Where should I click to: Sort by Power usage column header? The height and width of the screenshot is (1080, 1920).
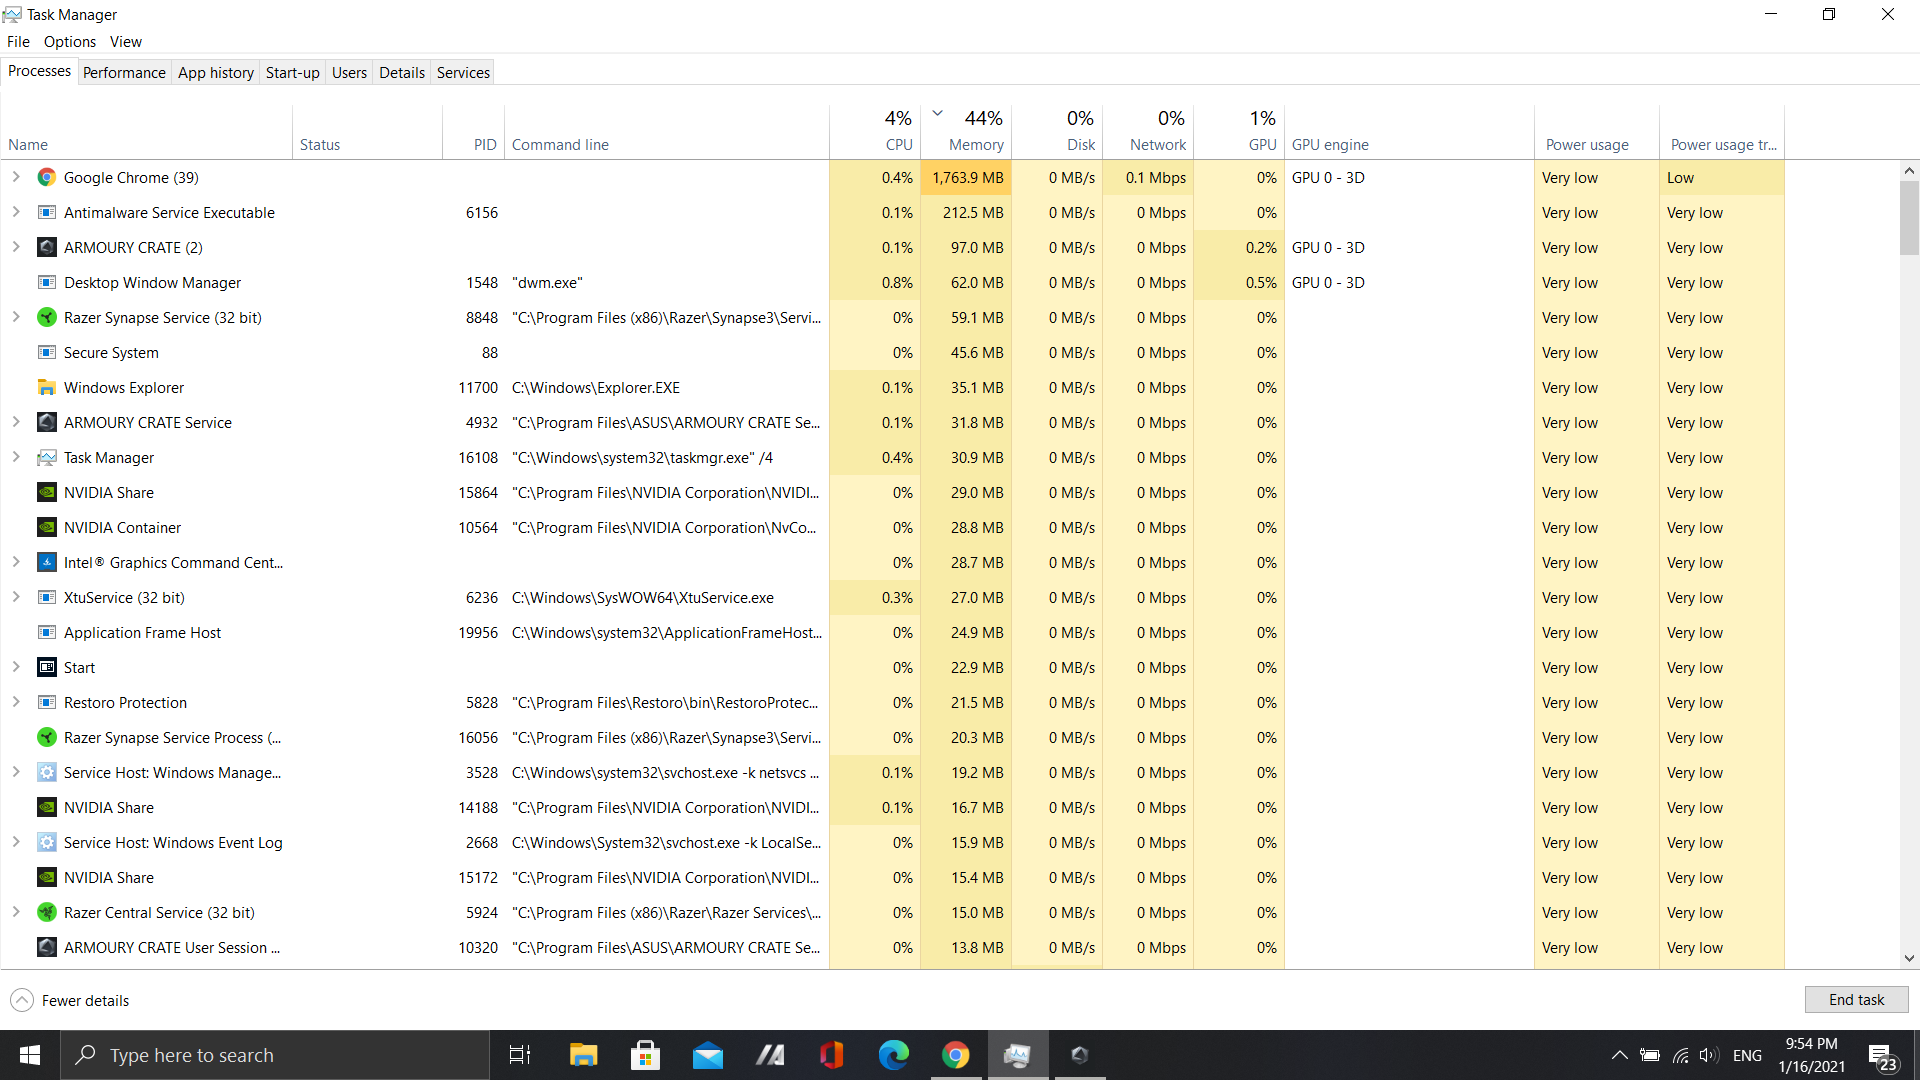(x=1596, y=131)
